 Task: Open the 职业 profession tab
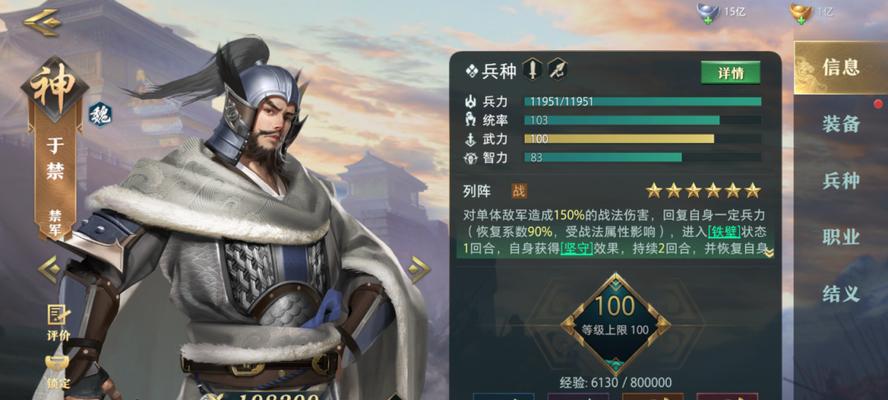841,237
